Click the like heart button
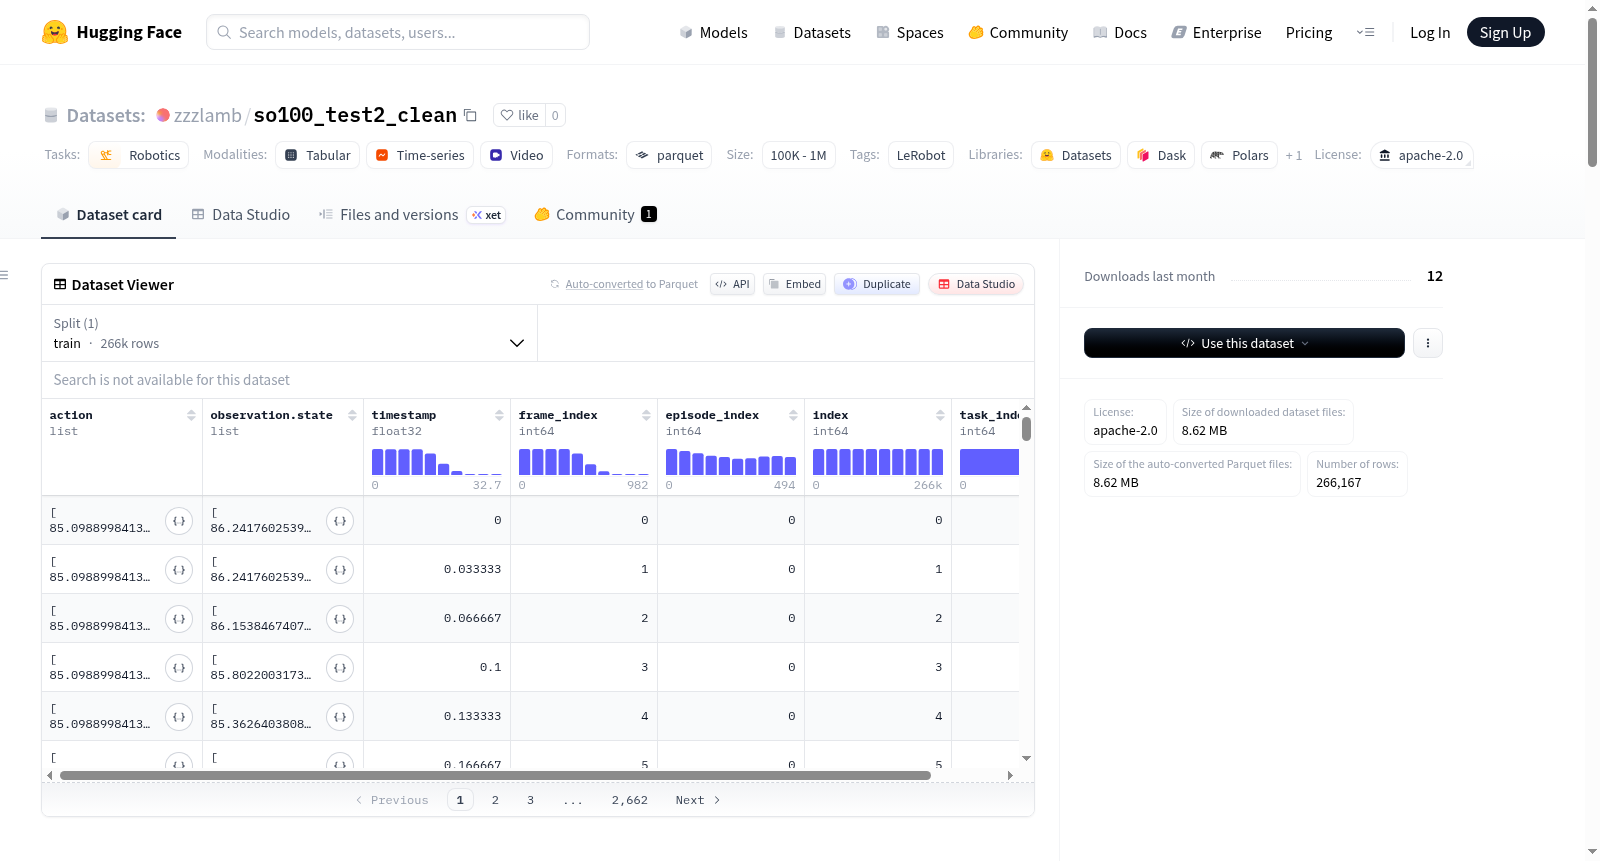This screenshot has width=1600, height=861. click(519, 115)
